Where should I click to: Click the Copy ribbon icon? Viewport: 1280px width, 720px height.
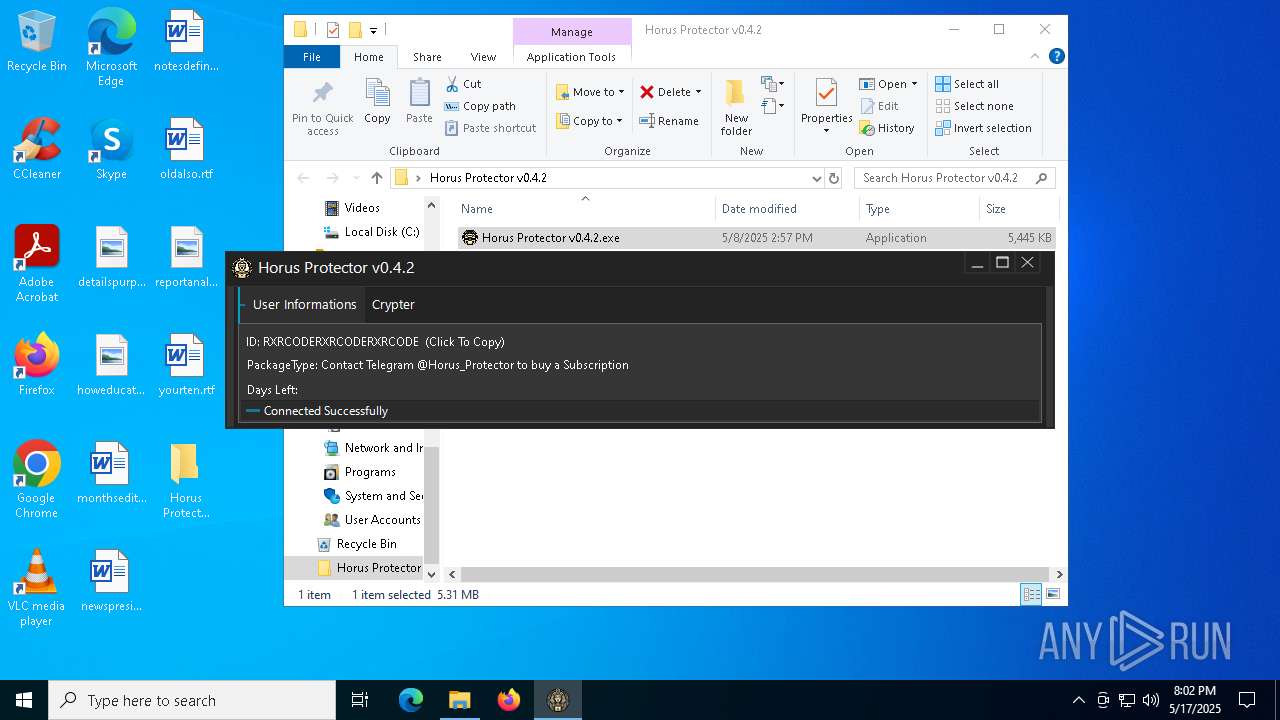377,101
